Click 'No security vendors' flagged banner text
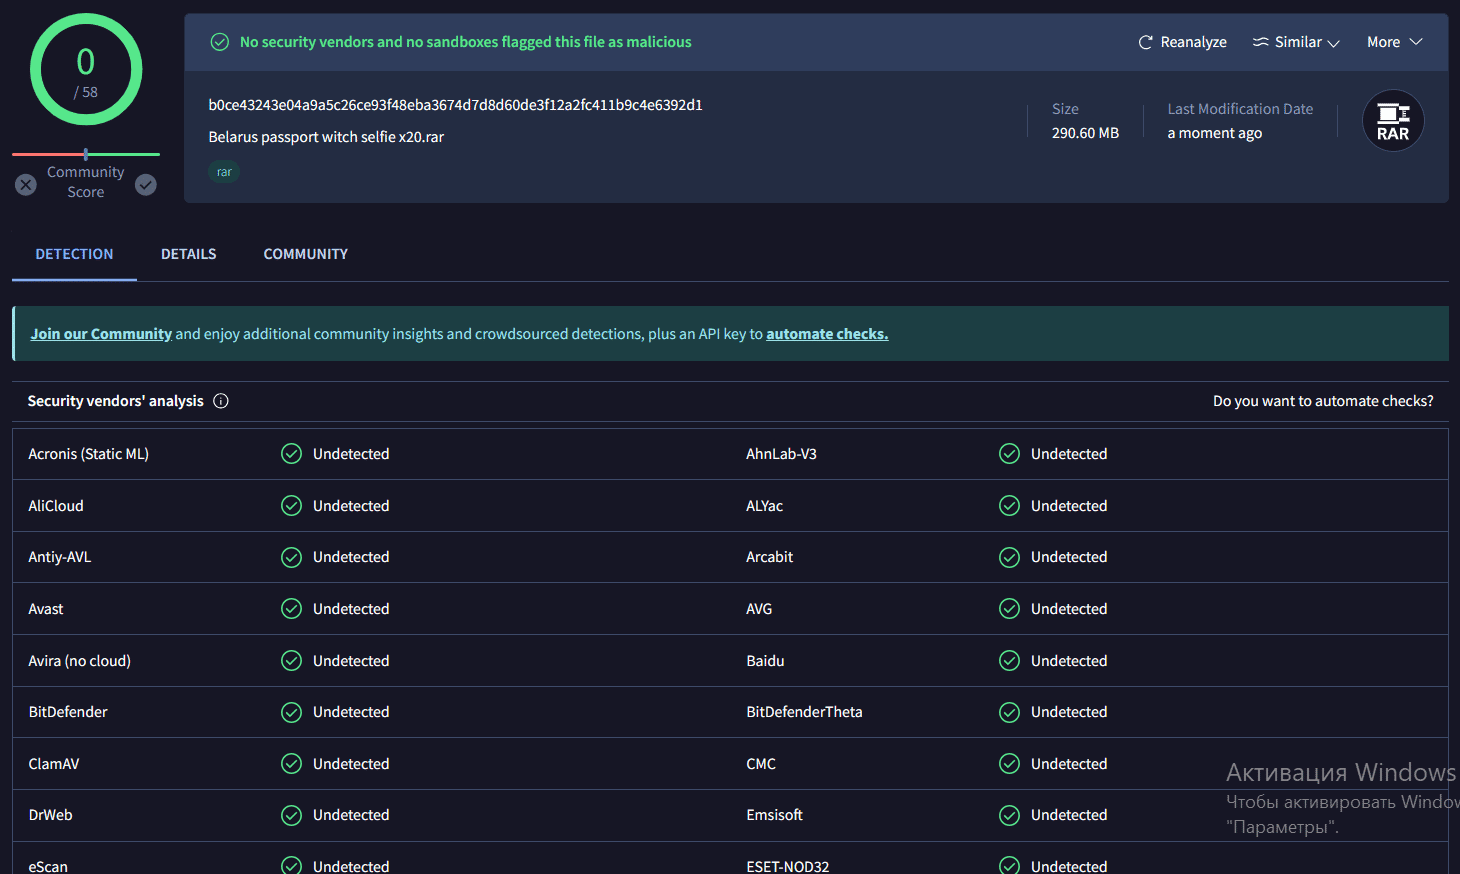 [466, 42]
